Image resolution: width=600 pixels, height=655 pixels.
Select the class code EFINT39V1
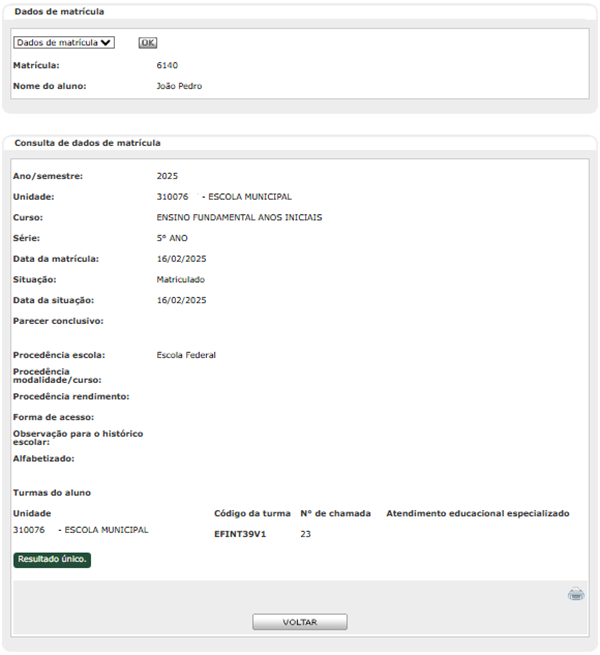pyautogui.click(x=240, y=534)
